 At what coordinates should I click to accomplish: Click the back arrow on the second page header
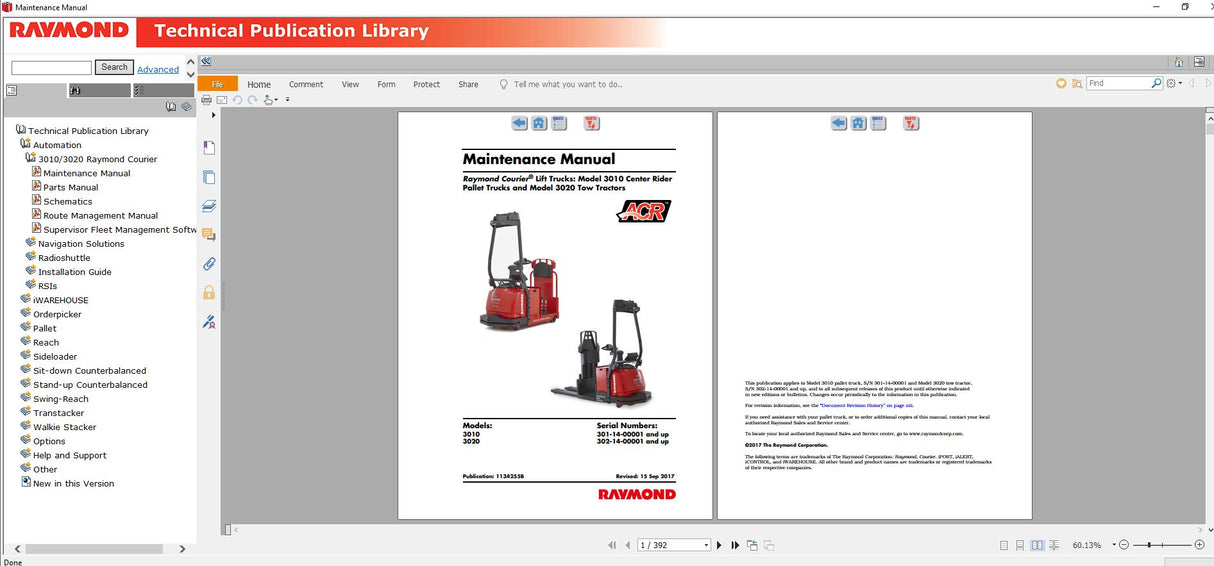[x=839, y=123]
